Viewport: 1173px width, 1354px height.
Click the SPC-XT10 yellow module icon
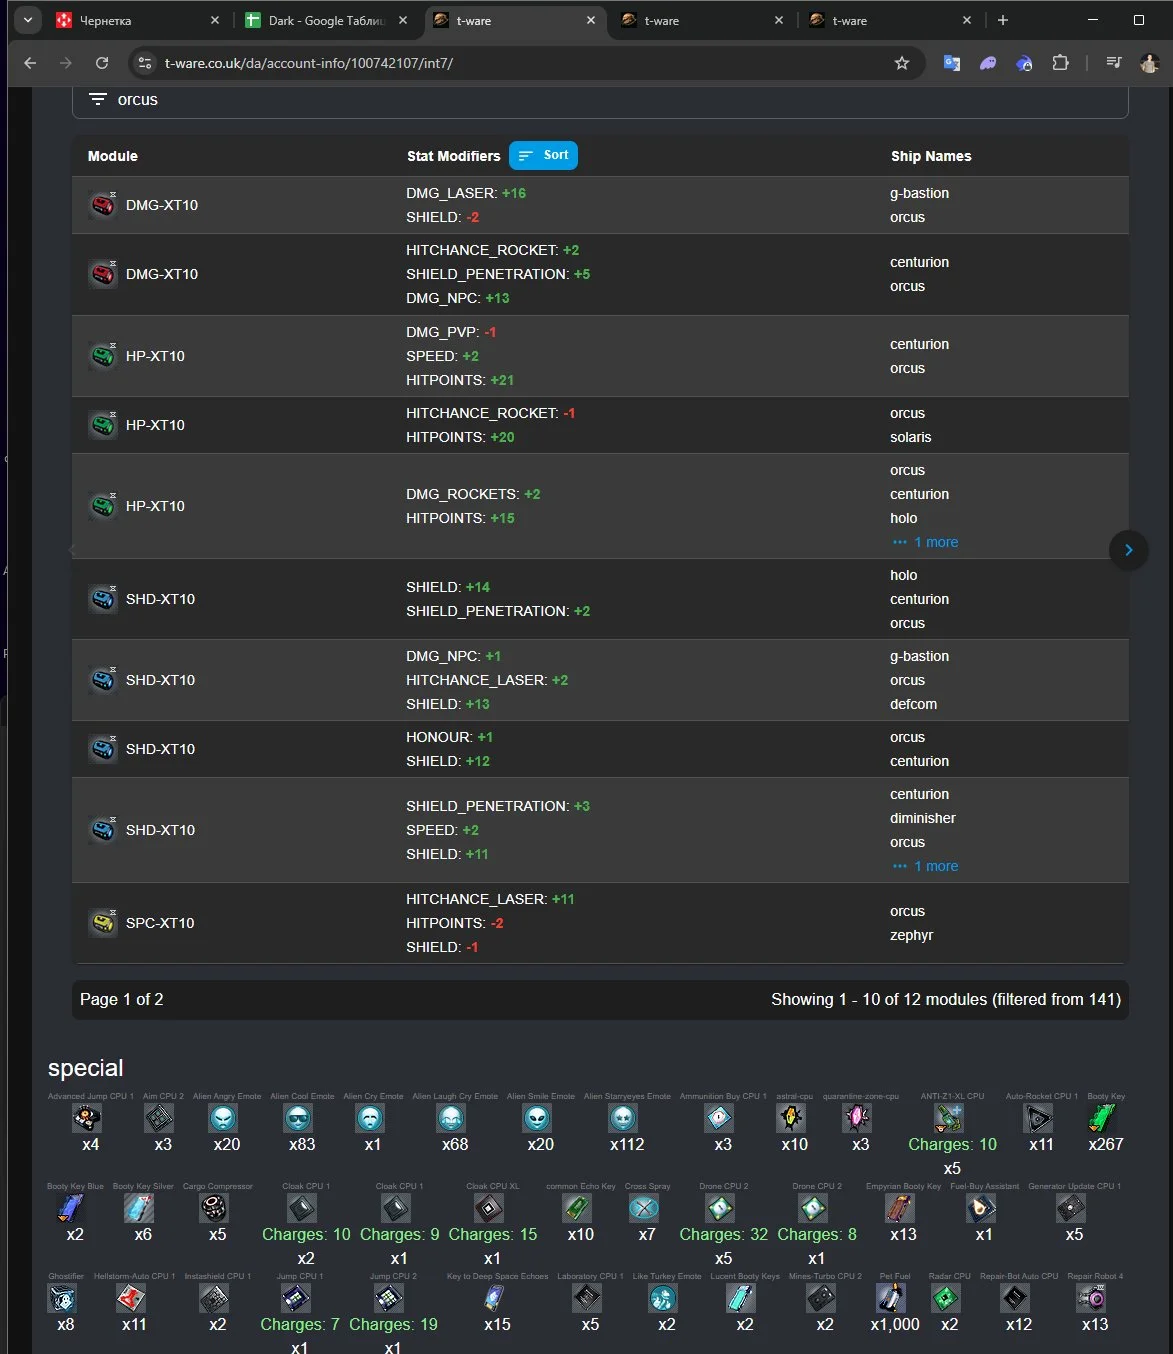point(103,923)
